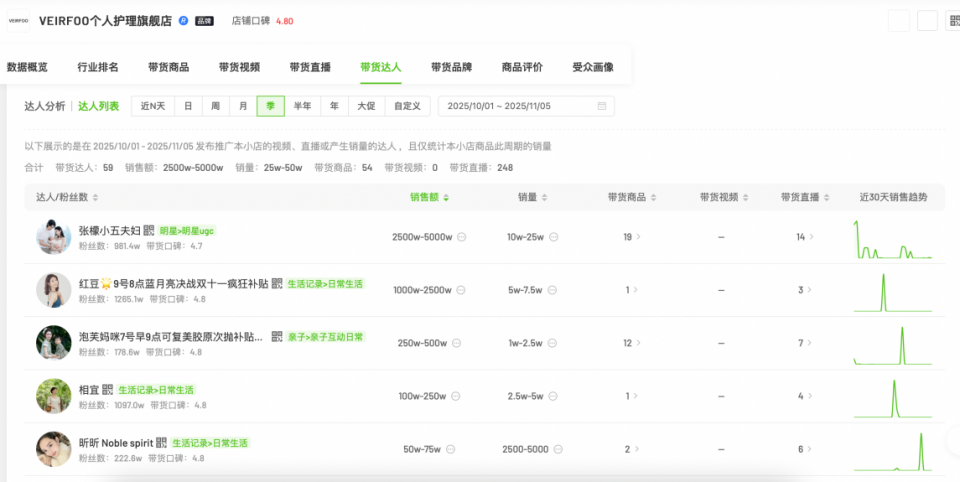
Task: Sort by 达人/粉丝数 column sort icon
Action: 95,197
